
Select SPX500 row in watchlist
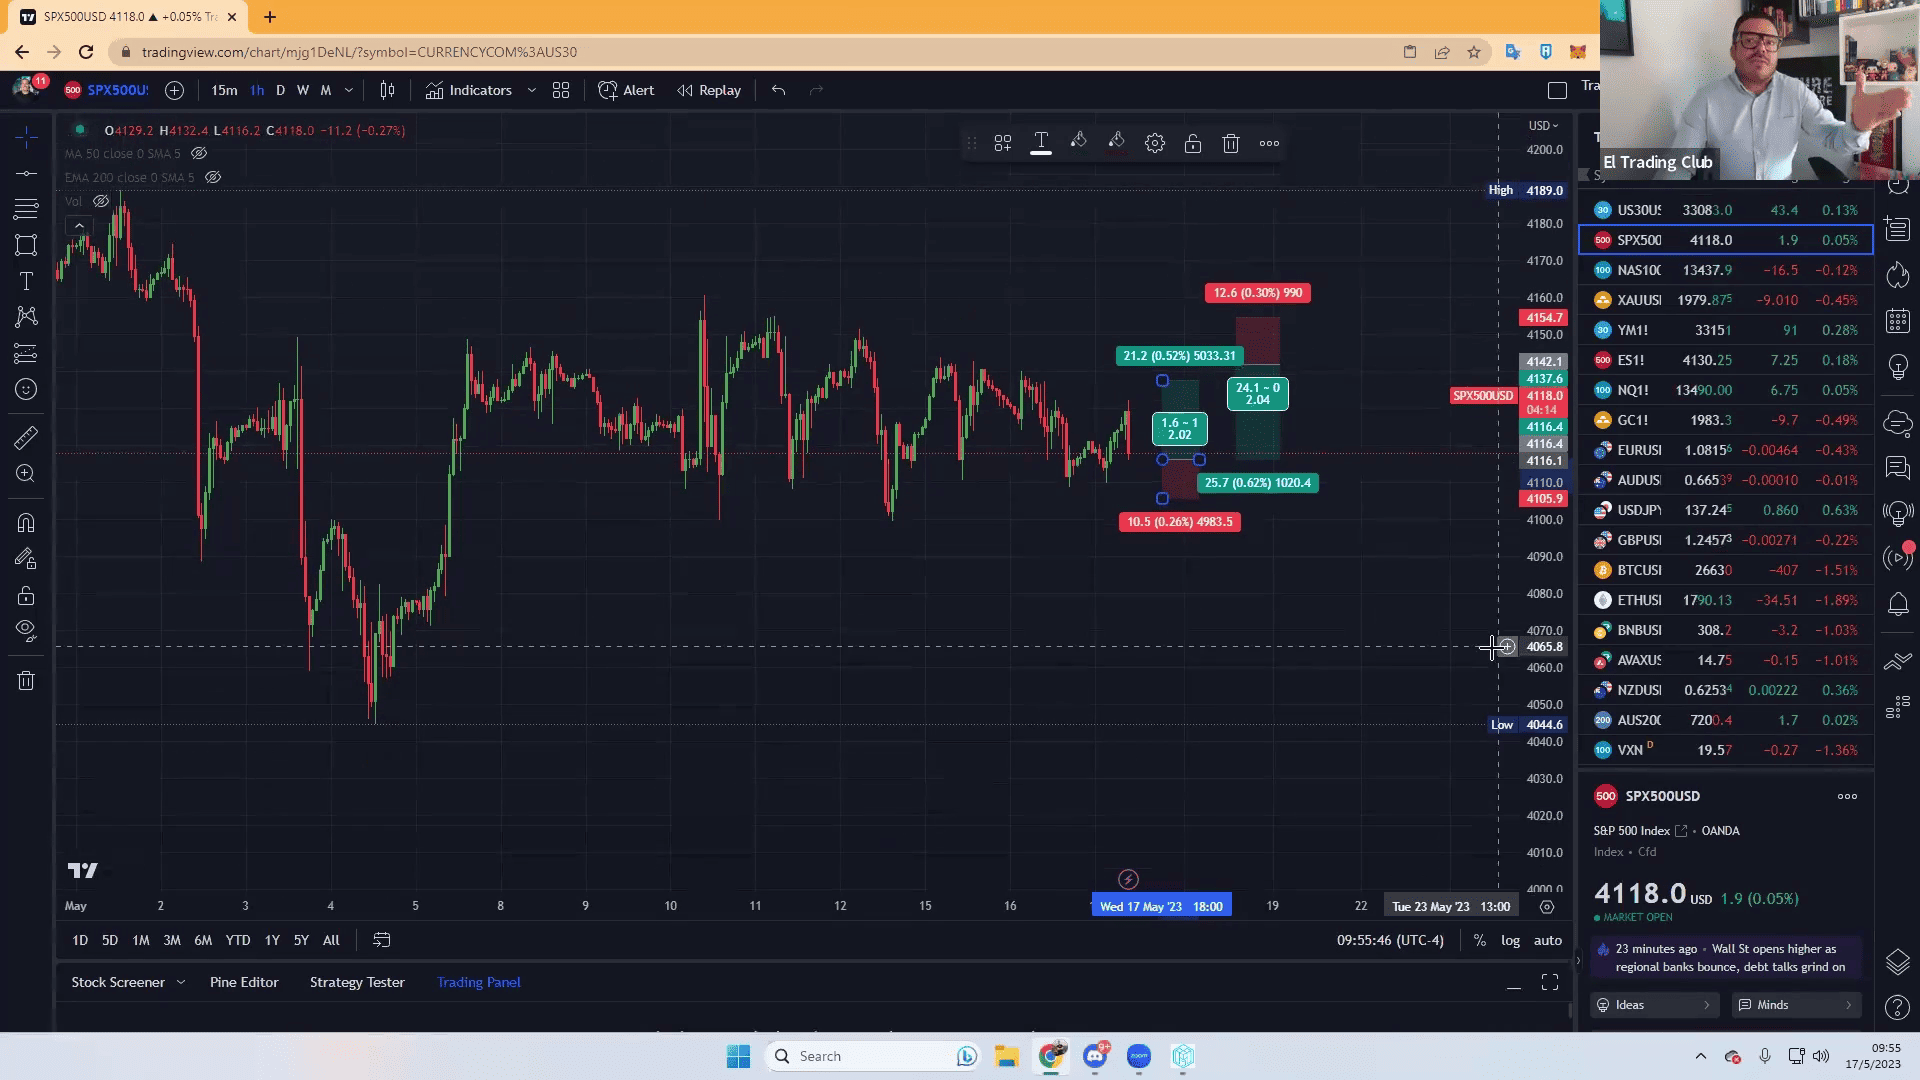1726,240
